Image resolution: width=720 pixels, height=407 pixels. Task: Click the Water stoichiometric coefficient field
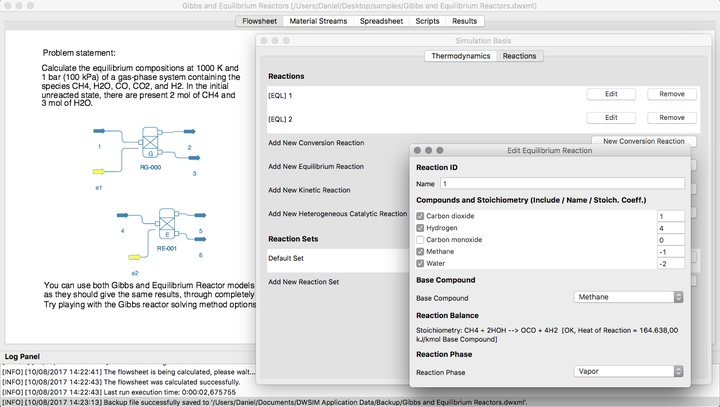point(671,264)
